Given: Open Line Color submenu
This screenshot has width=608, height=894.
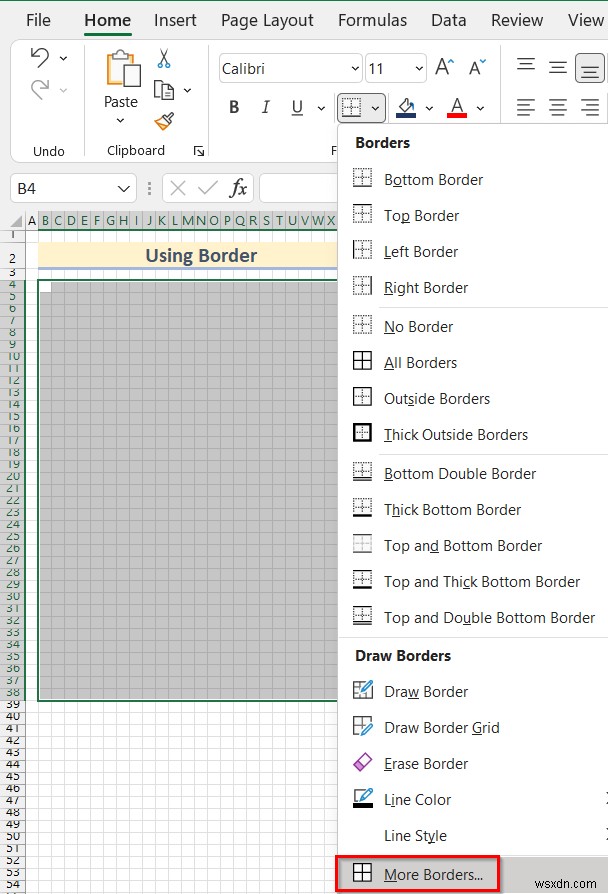Looking at the screenshot, I should (473, 799).
